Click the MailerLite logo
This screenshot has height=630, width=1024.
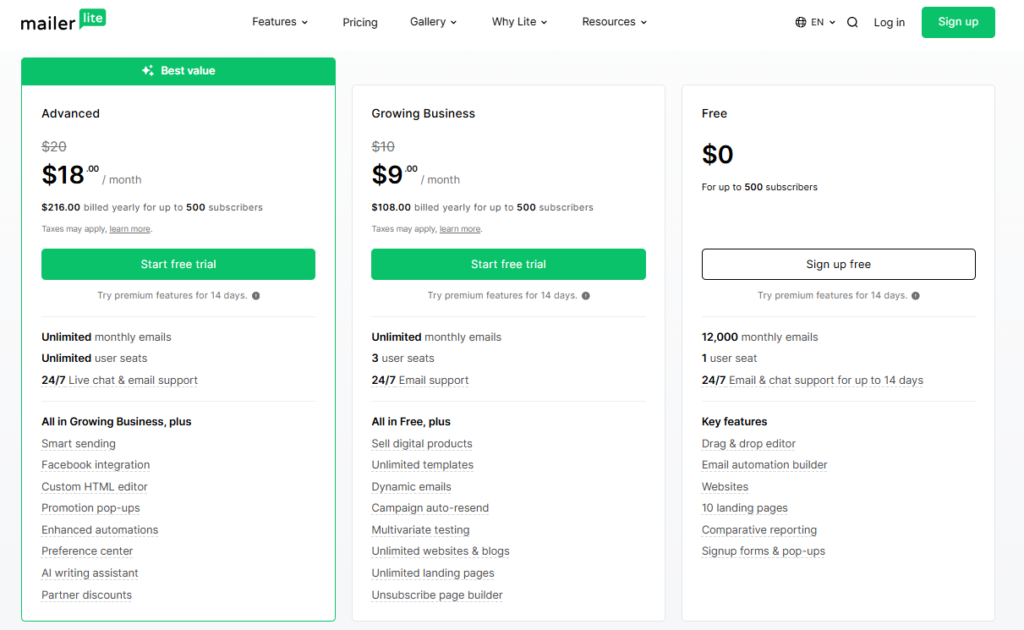click(63, 21)
